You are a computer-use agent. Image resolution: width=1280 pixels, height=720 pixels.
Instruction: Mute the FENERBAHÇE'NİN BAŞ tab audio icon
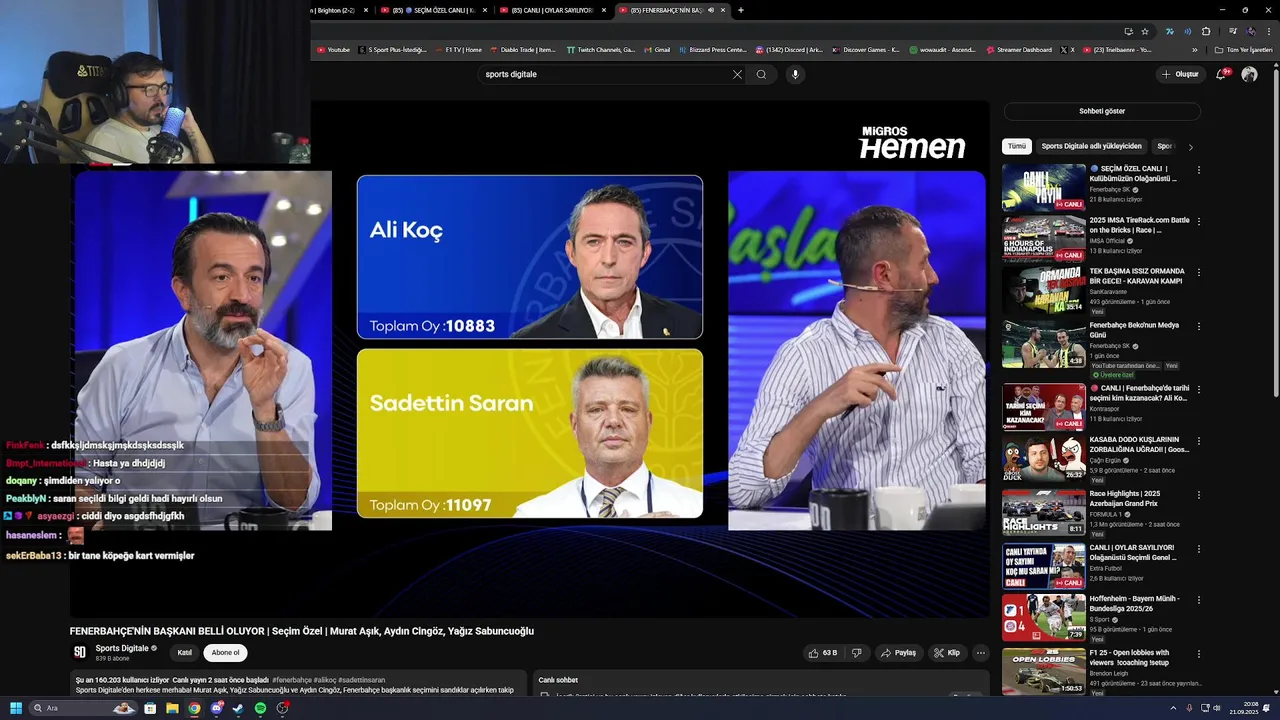coord(710,10)
